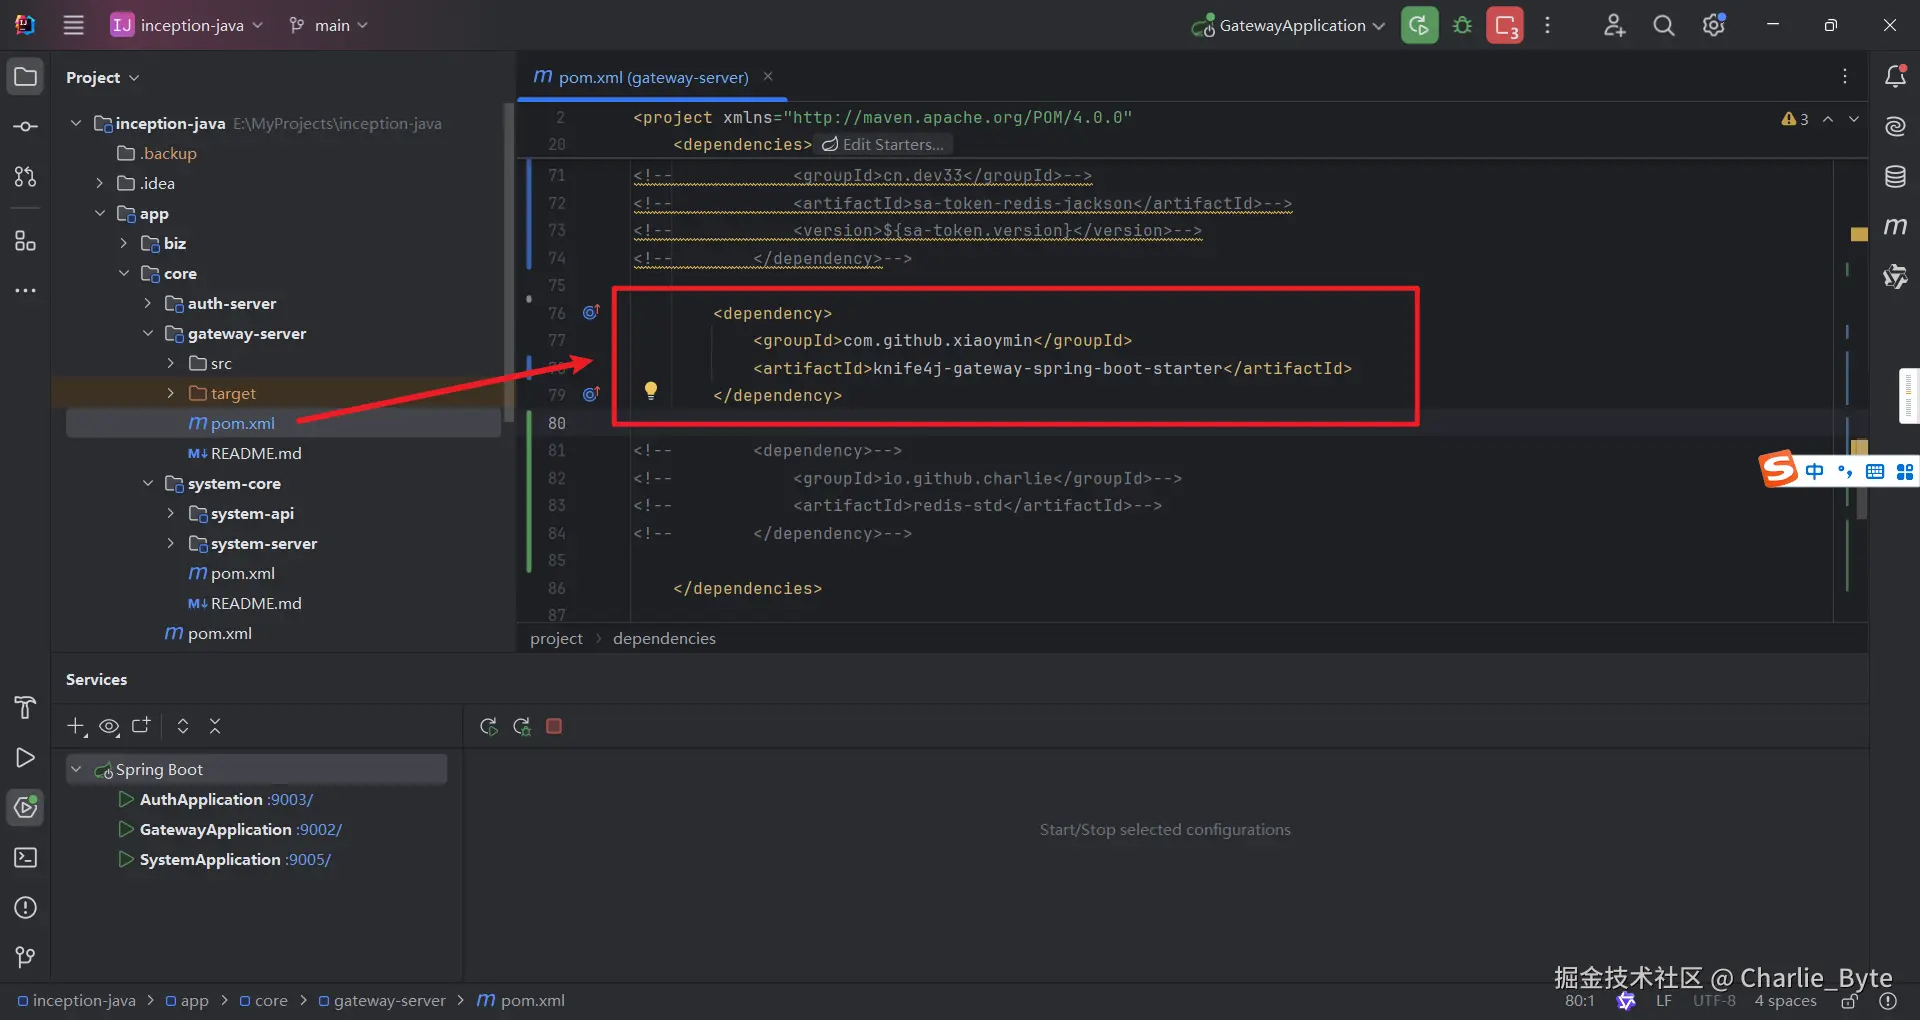This screenshot has height=1020, width=1920.
Task: Open the inception-java project dropdown
Action: pos(187,25)
